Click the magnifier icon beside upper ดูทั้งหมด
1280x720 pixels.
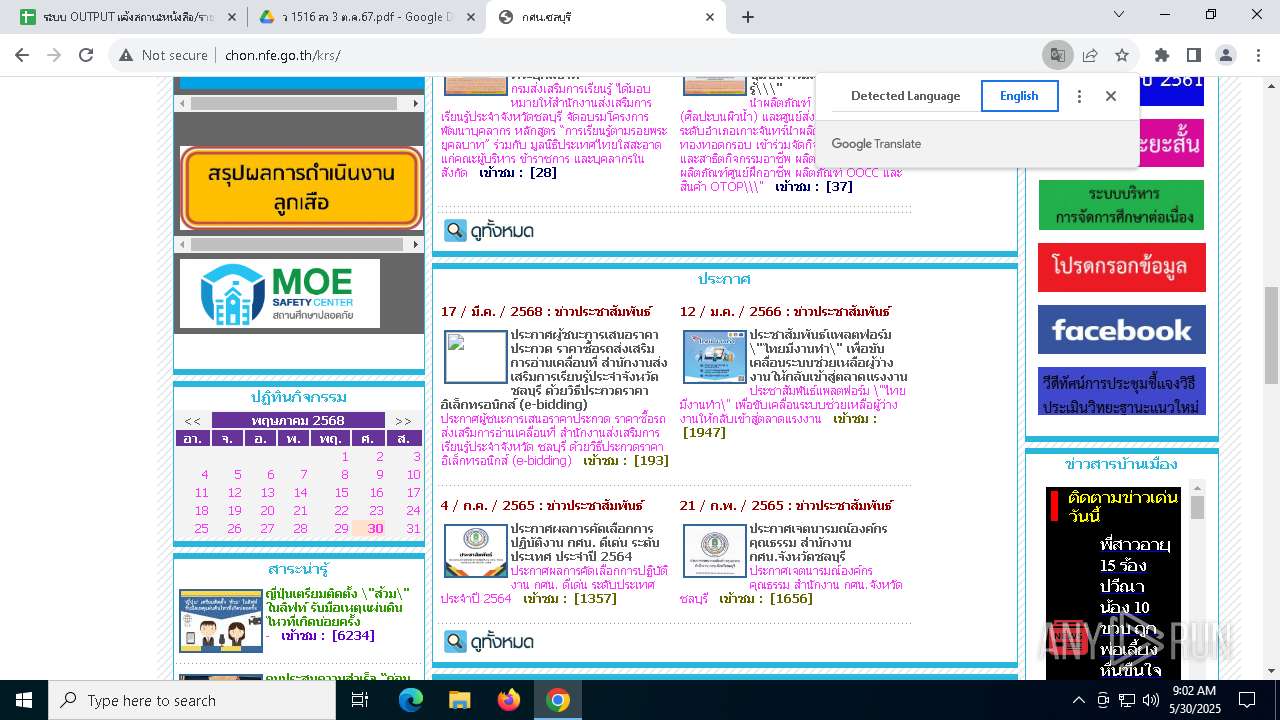(455, 231)
